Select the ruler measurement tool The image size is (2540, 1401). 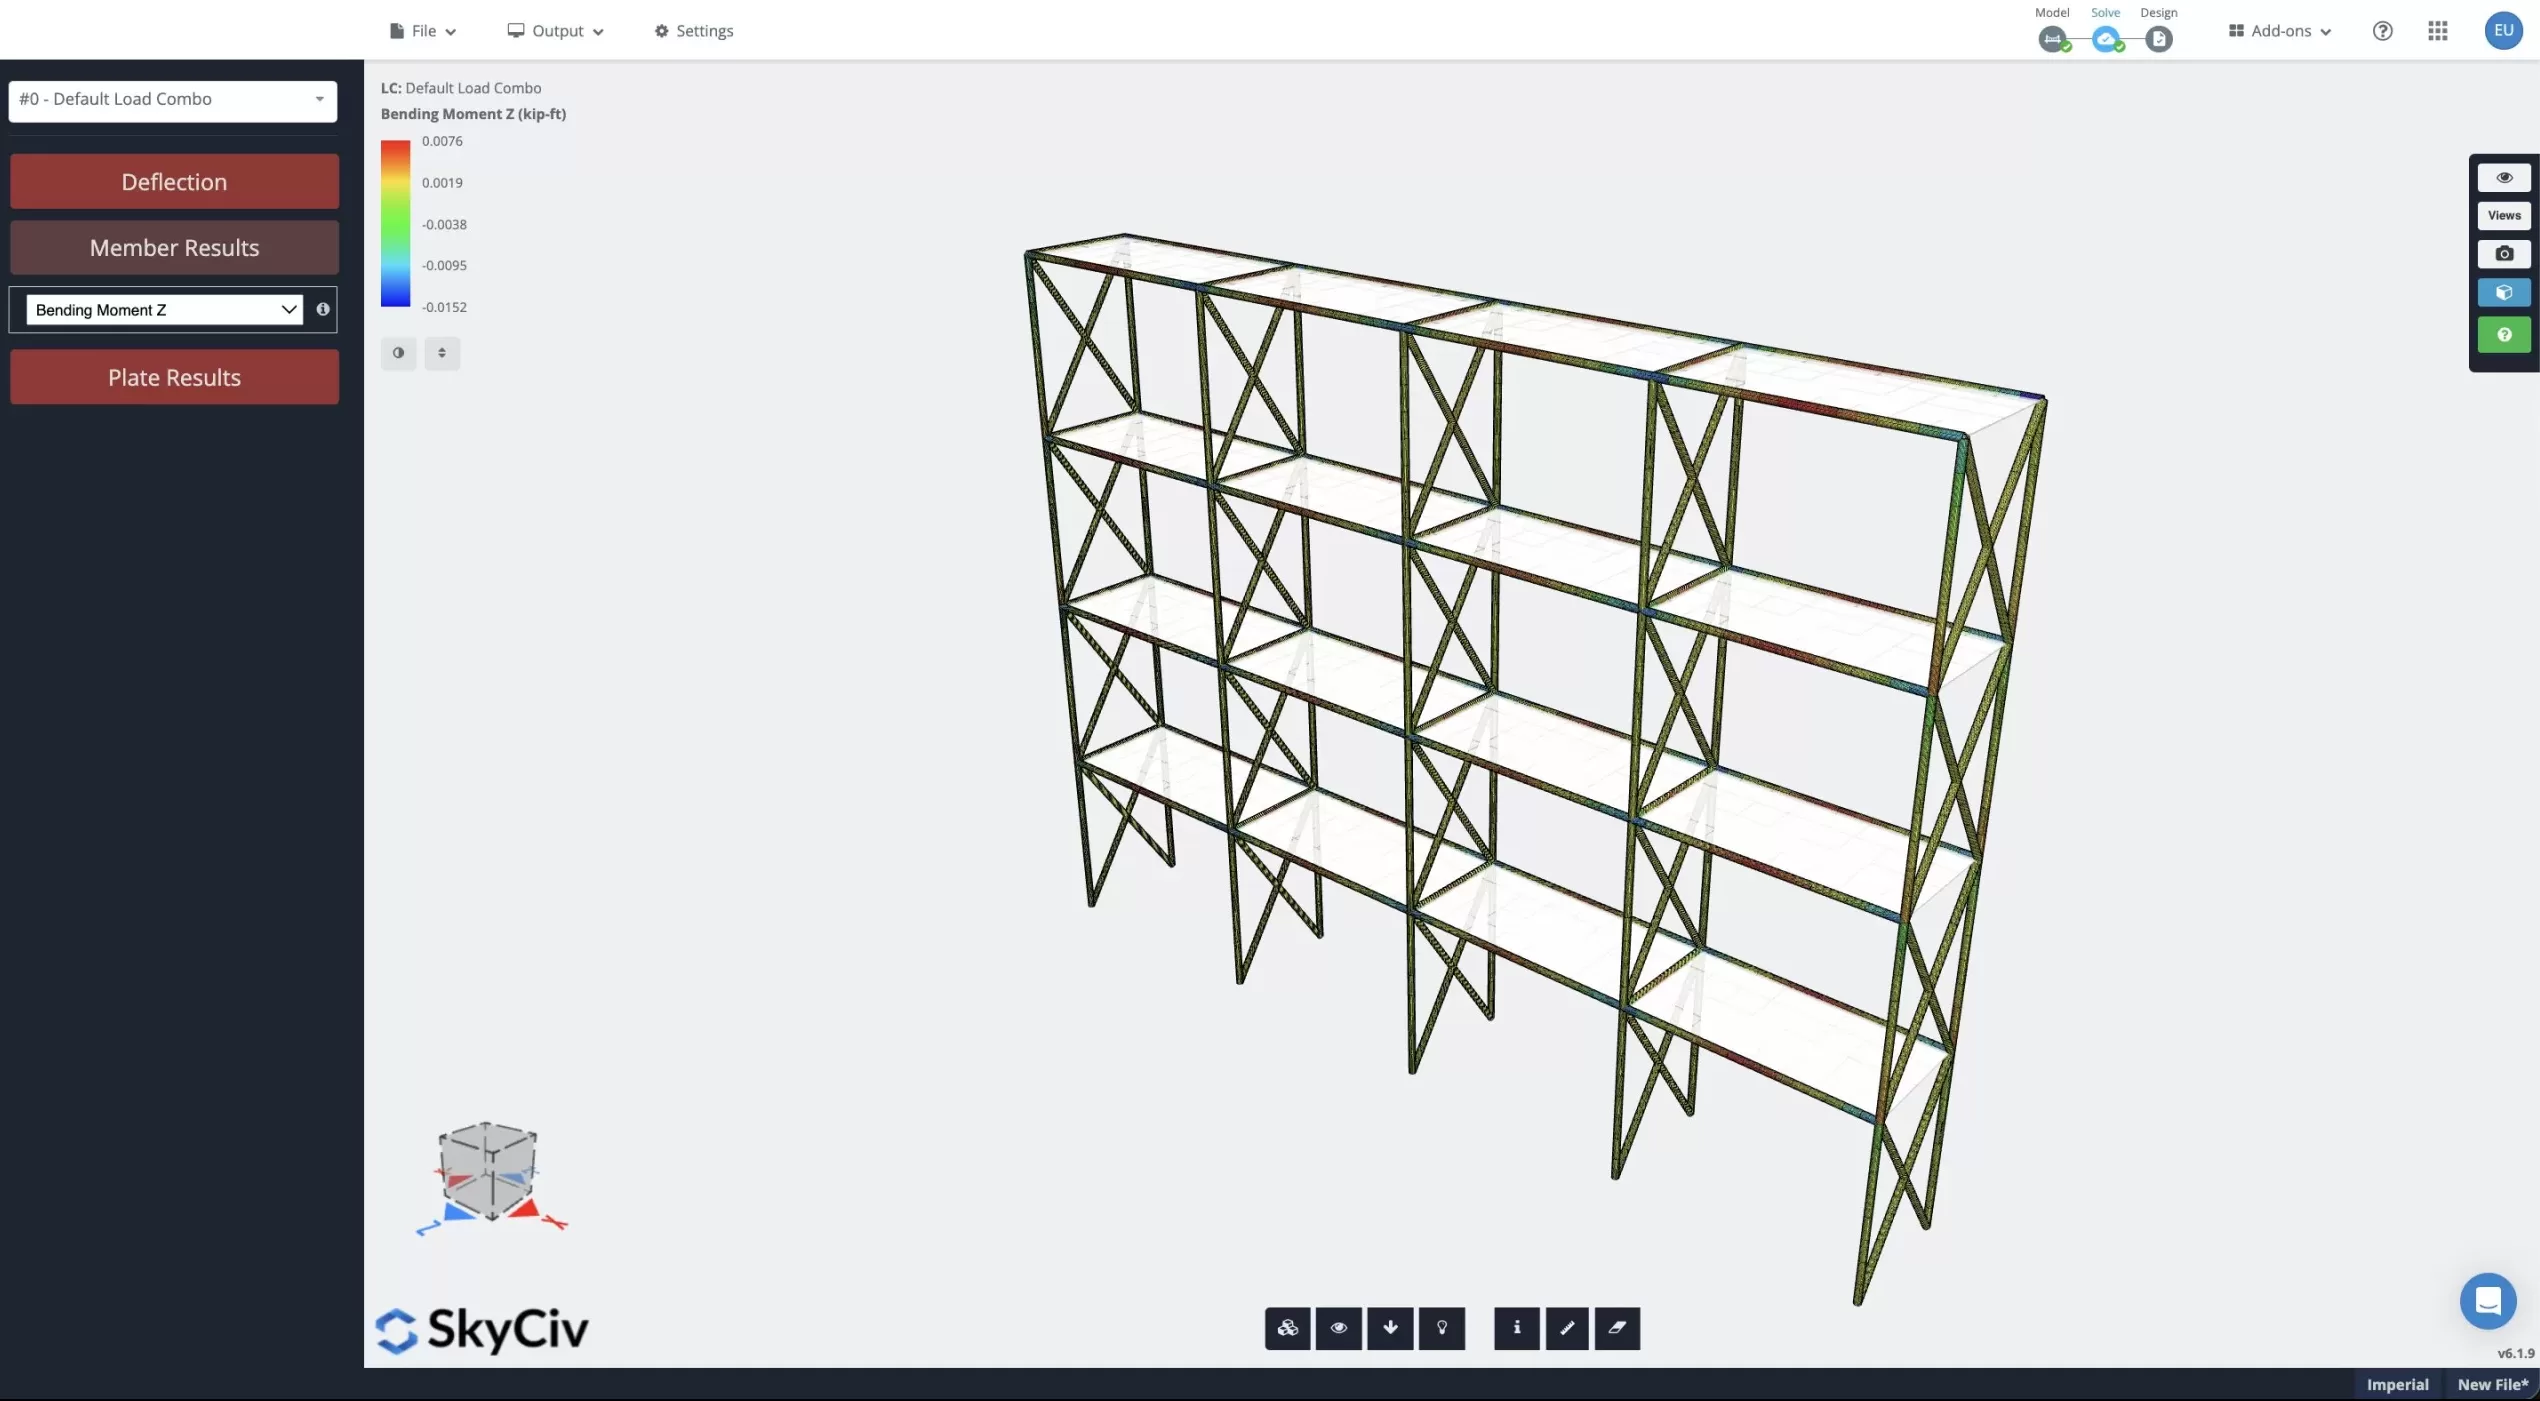tap(1567, 1329)
